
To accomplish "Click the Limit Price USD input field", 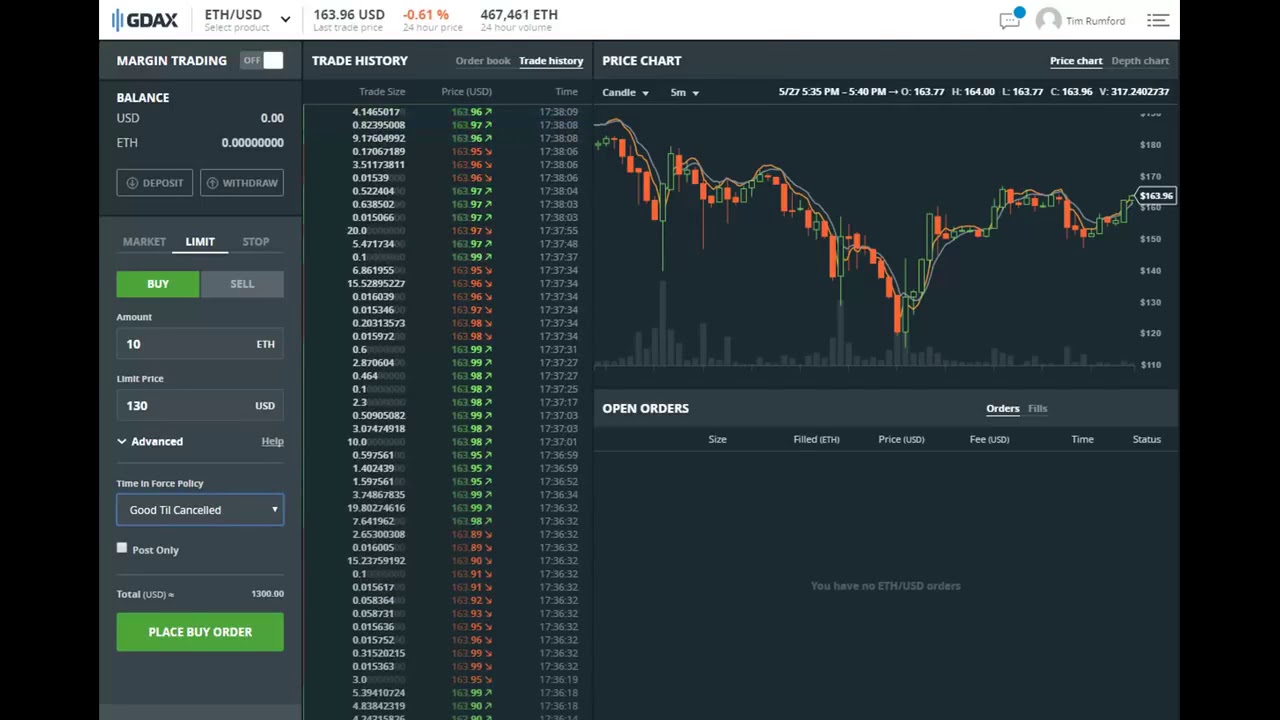I will pos(200,406).
